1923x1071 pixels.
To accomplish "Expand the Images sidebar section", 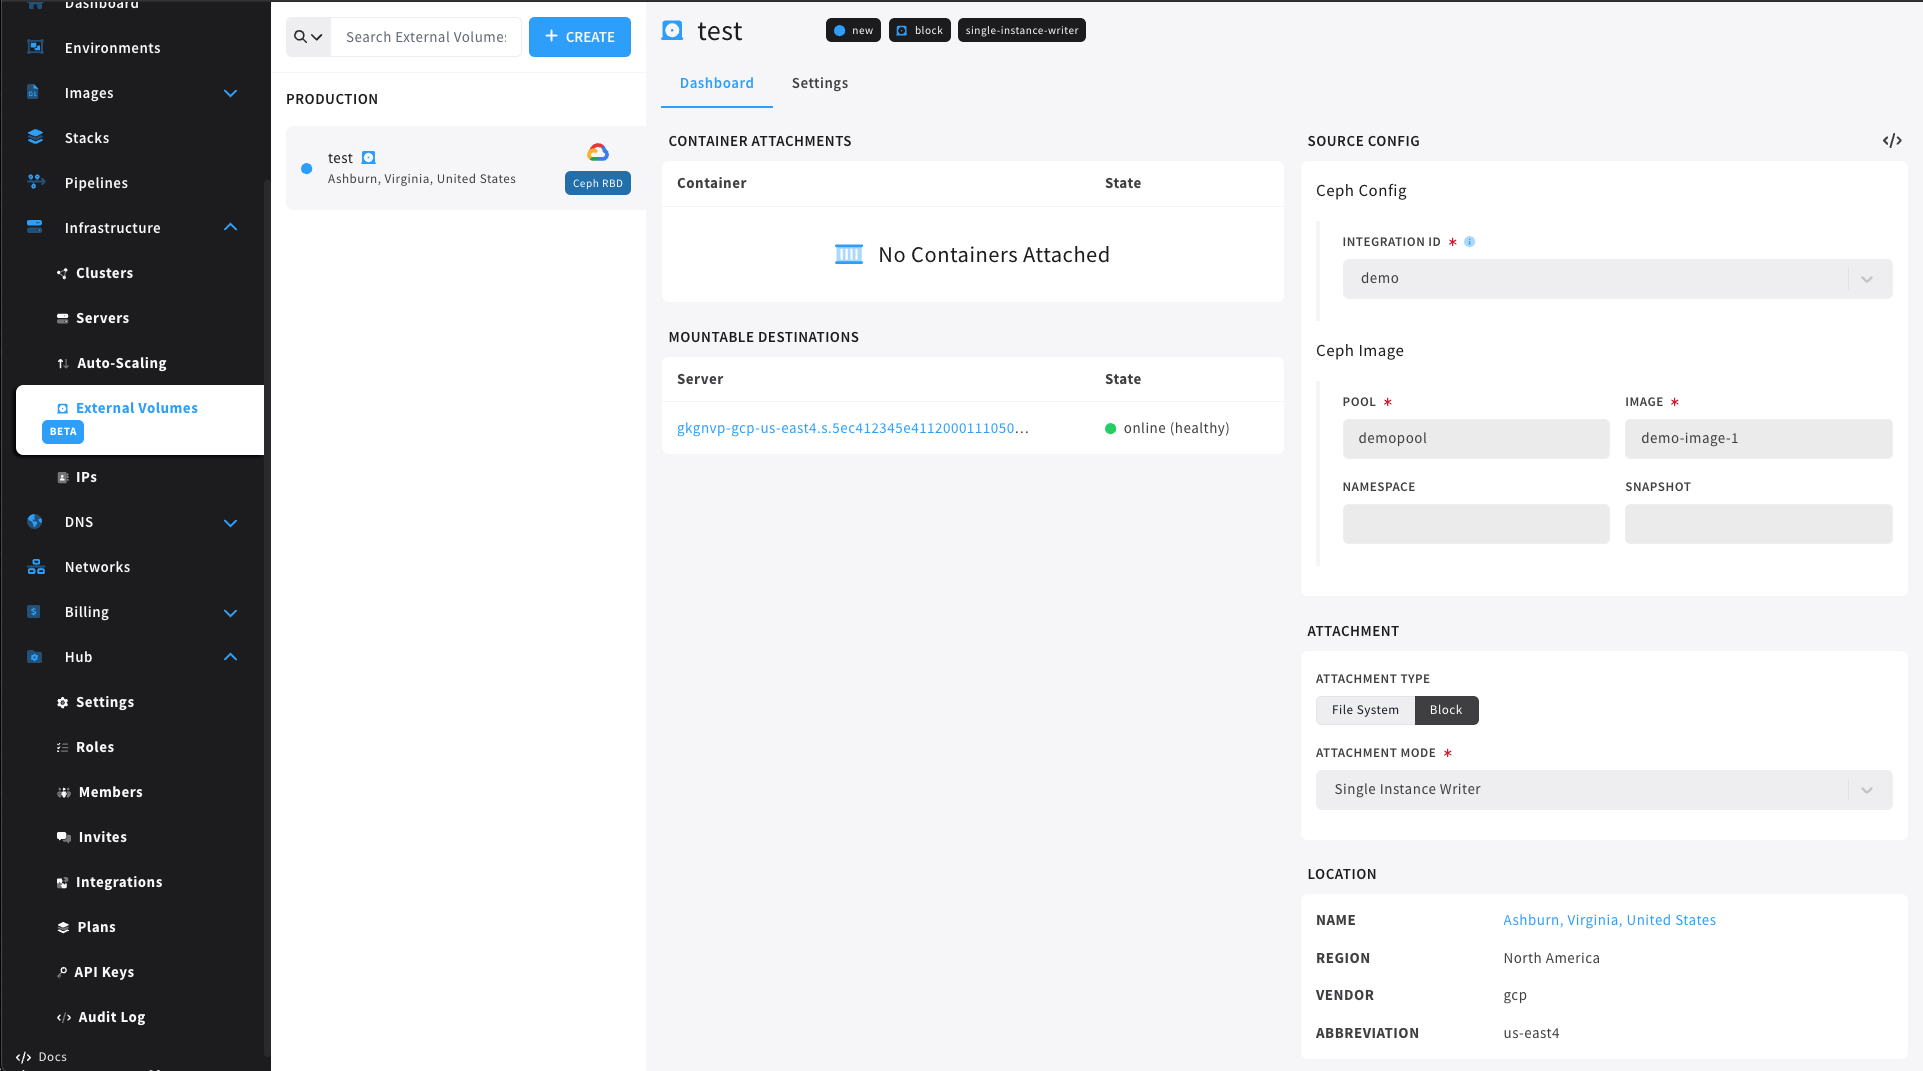I will click(x=230, y=93).
